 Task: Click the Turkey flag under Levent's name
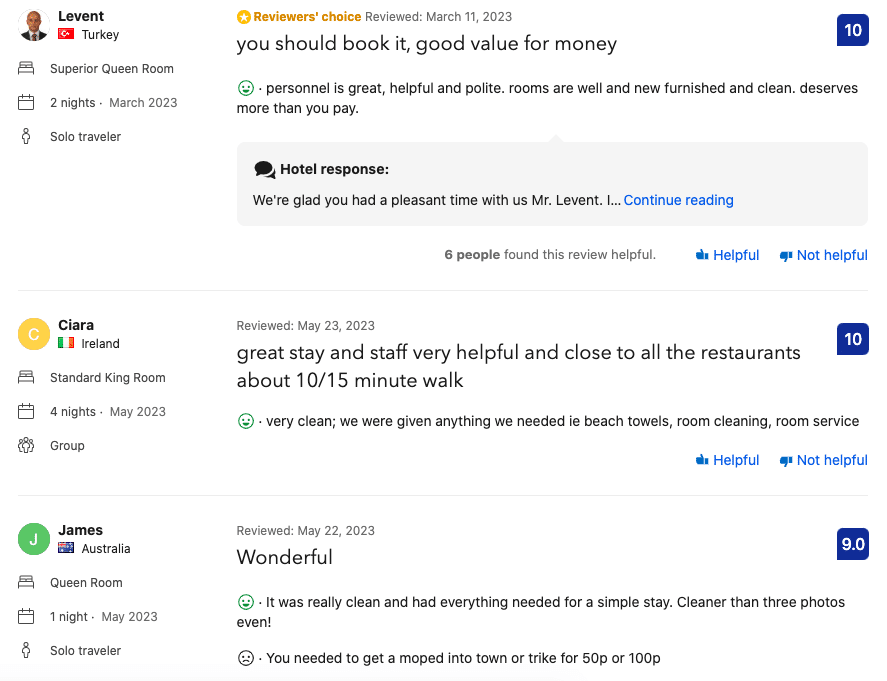[64, 33]
